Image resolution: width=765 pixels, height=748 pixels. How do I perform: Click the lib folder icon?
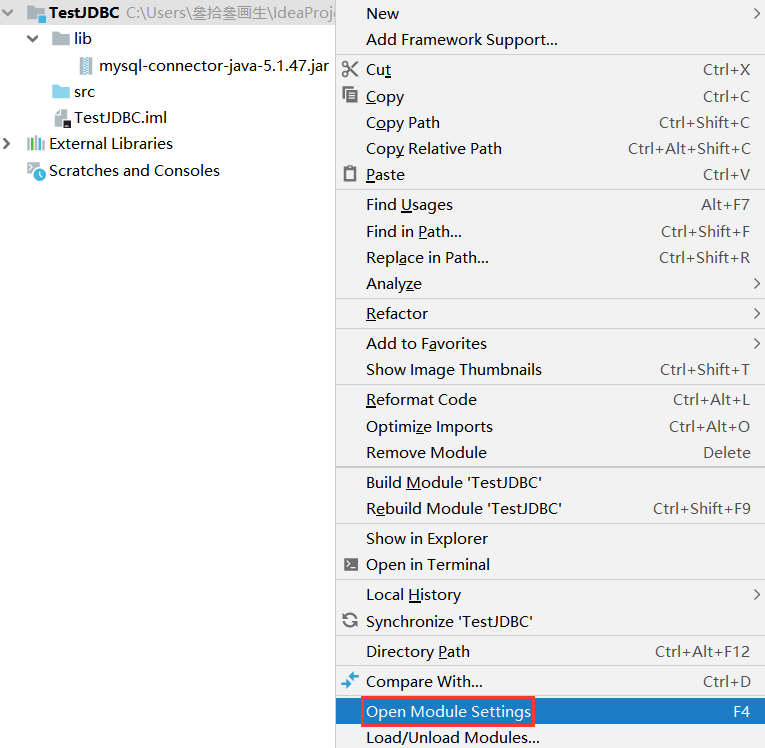click(60, 38)
